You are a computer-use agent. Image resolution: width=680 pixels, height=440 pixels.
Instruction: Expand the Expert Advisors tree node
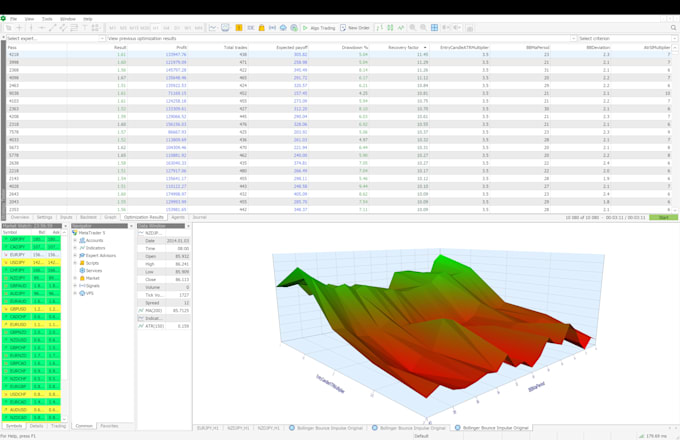[x=75, y=255]
